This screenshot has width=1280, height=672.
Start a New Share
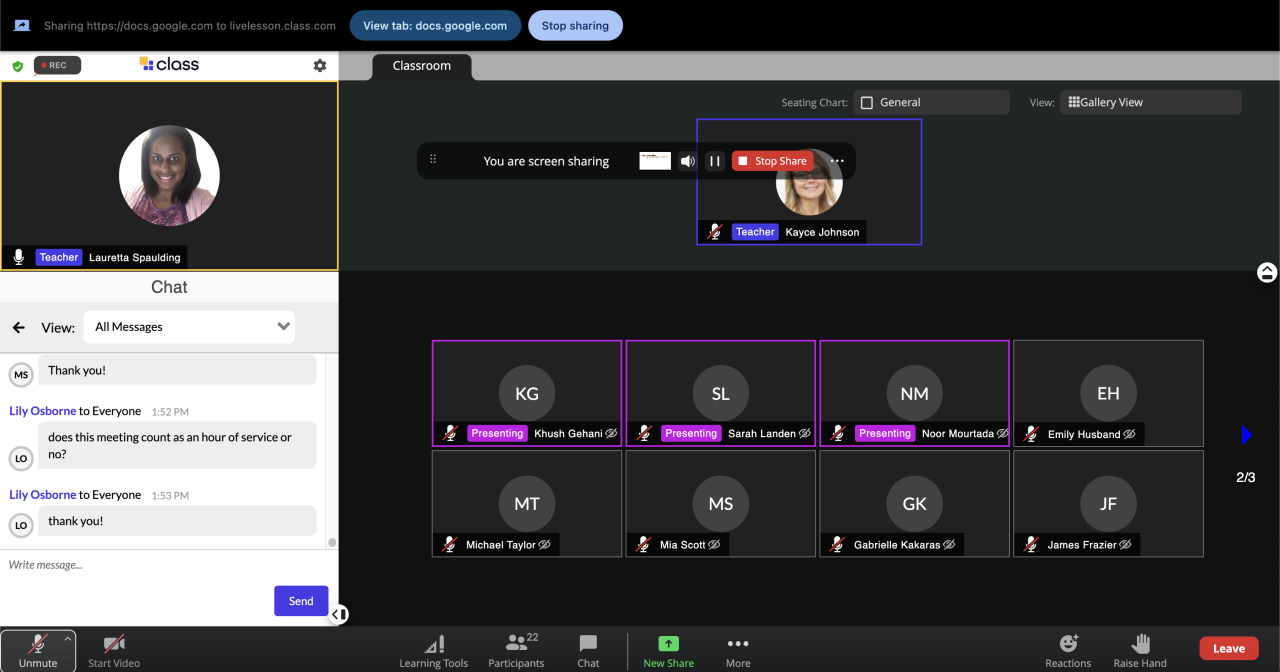pyautogui.click(x=668, y=651)
